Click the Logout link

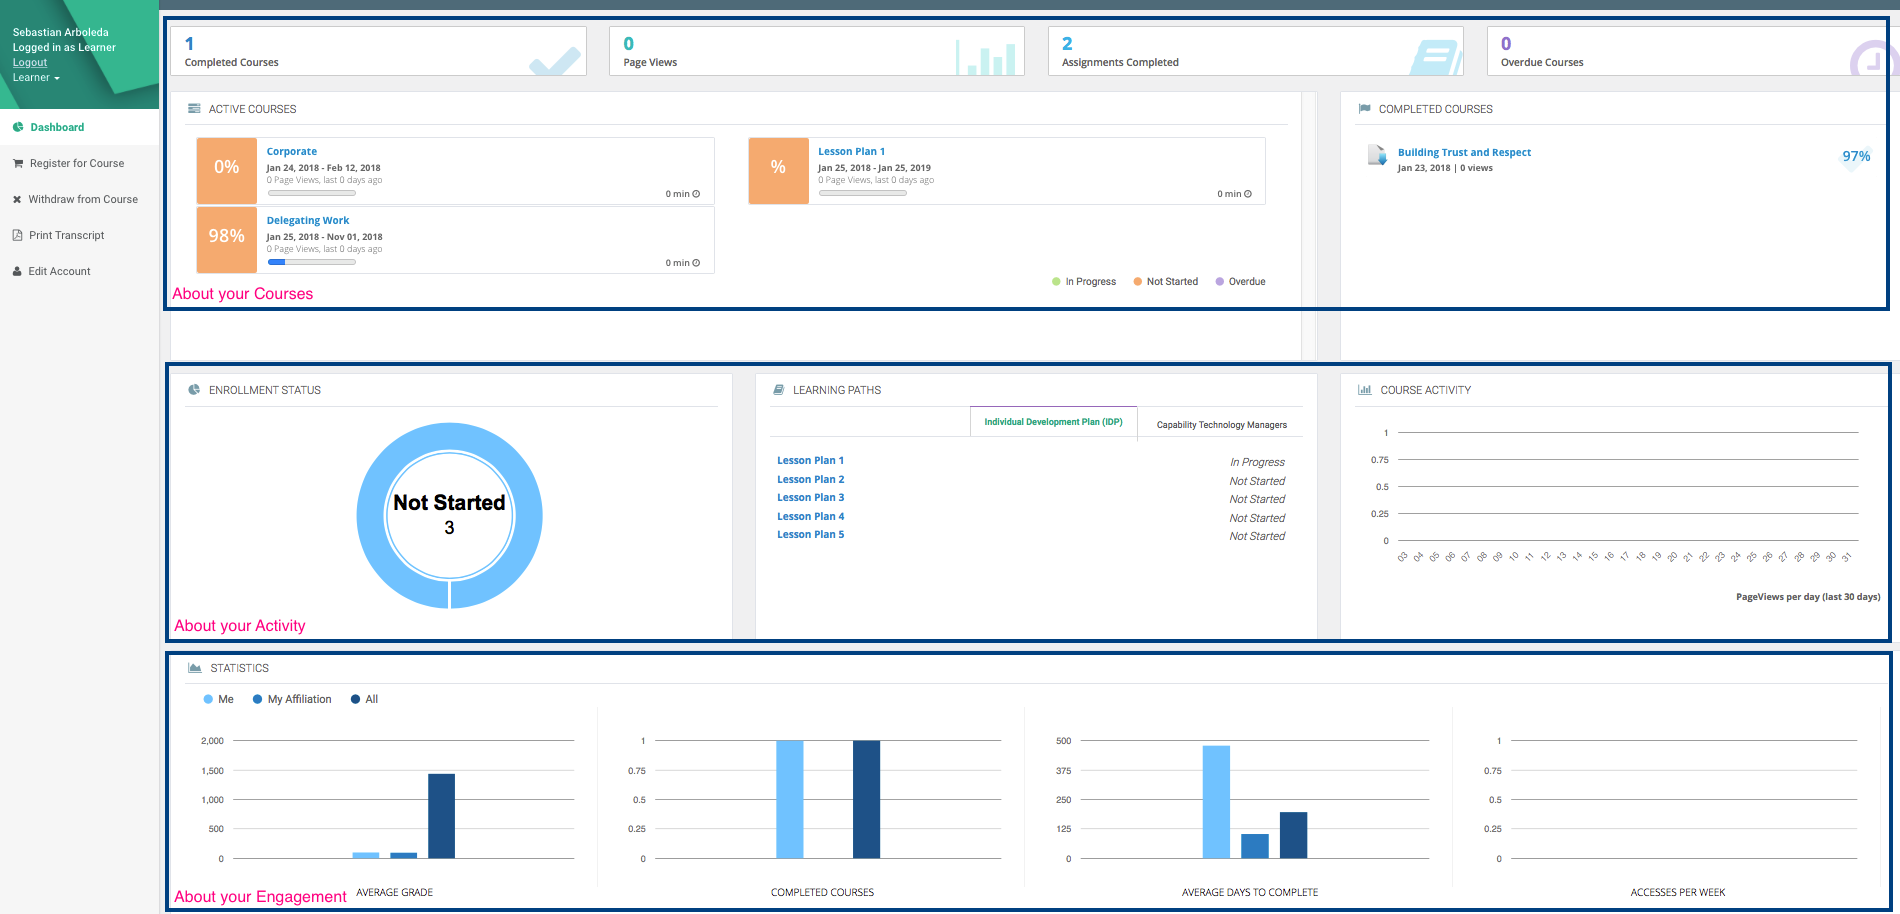[30, 62]
